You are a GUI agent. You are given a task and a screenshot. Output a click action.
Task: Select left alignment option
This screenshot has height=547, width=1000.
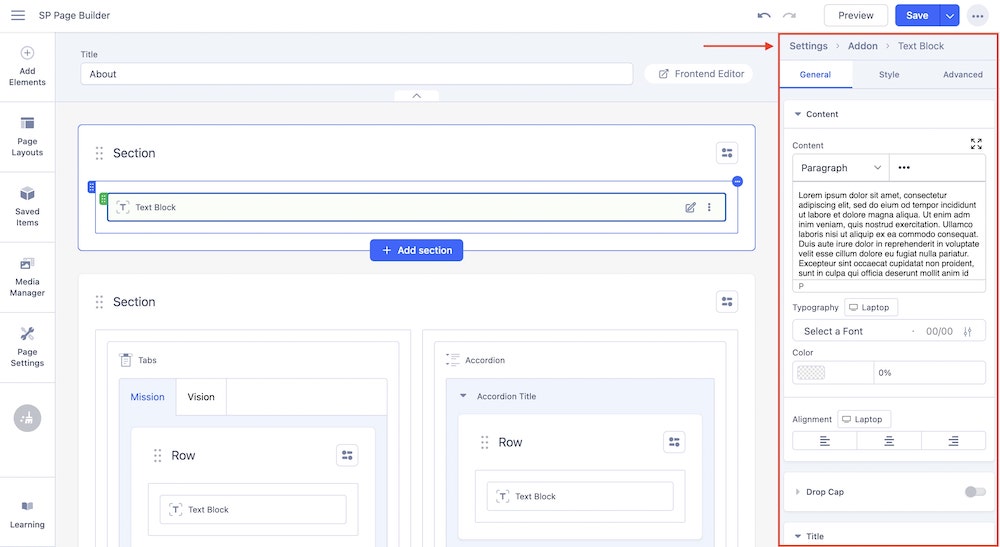point(824,441)
